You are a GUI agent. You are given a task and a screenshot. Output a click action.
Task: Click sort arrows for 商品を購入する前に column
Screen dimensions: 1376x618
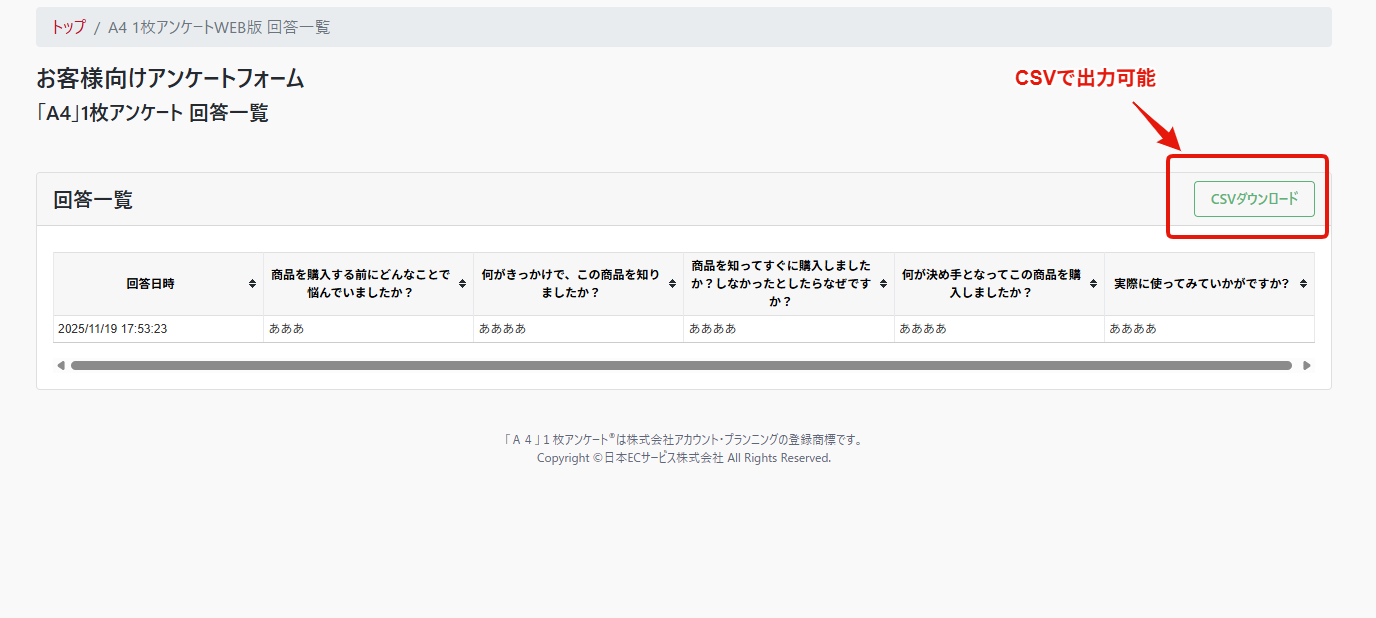[x=462, y=284]
